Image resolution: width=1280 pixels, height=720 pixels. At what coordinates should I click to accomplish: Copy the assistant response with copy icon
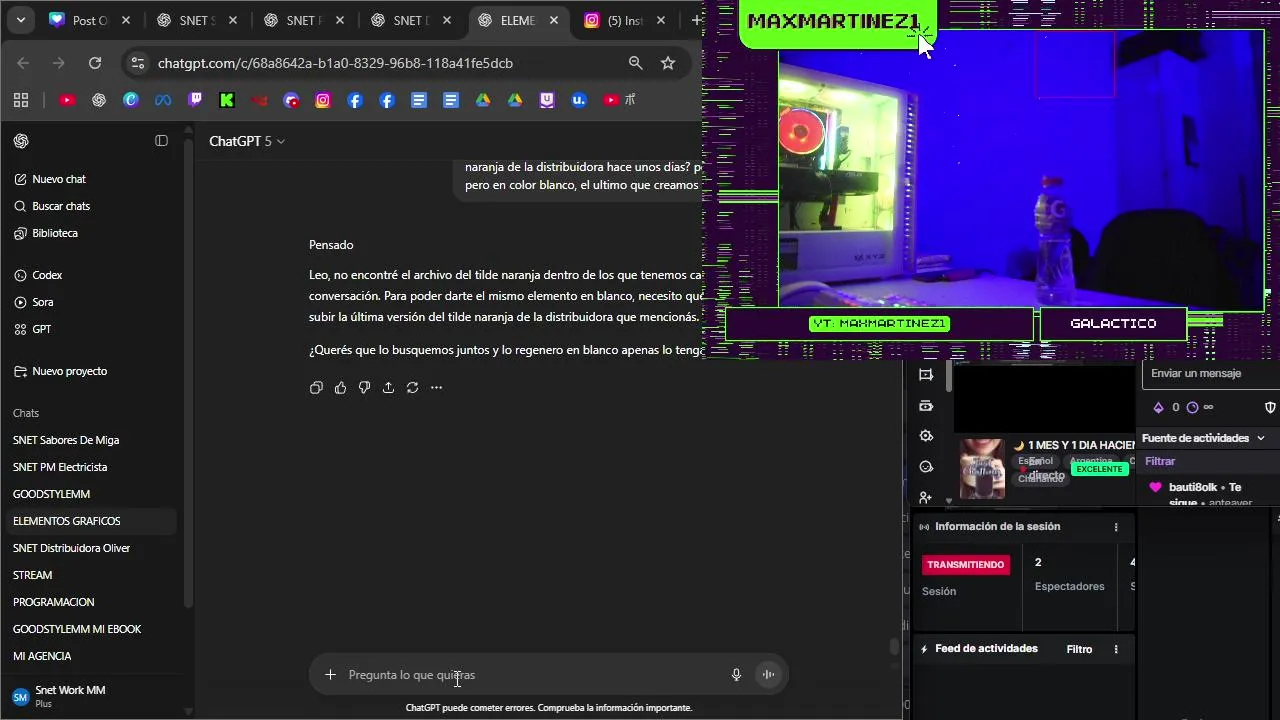(316, 387)
